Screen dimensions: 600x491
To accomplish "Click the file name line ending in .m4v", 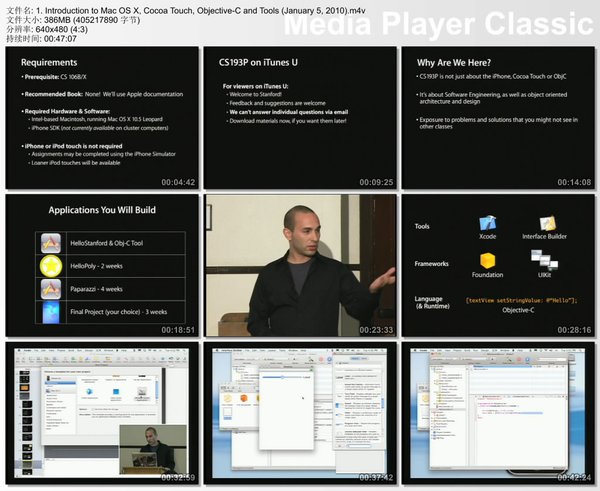I will point(186,11).
